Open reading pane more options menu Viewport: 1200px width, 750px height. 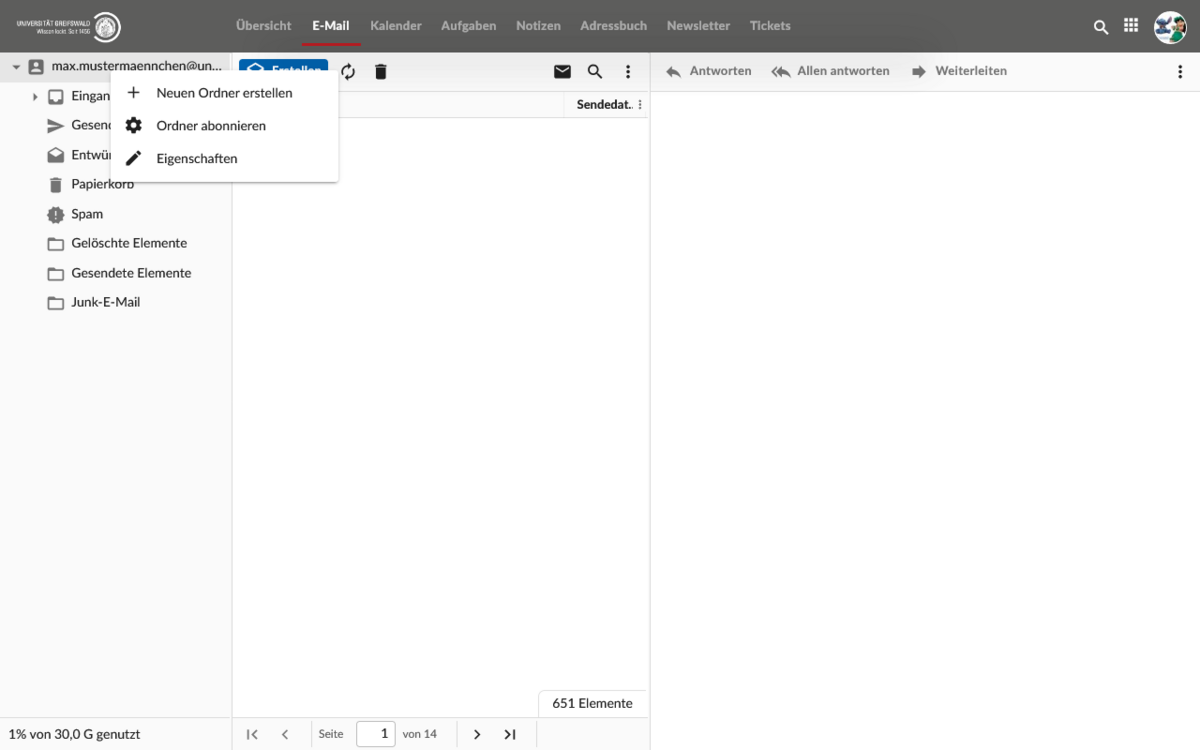tap(1180, 72)
